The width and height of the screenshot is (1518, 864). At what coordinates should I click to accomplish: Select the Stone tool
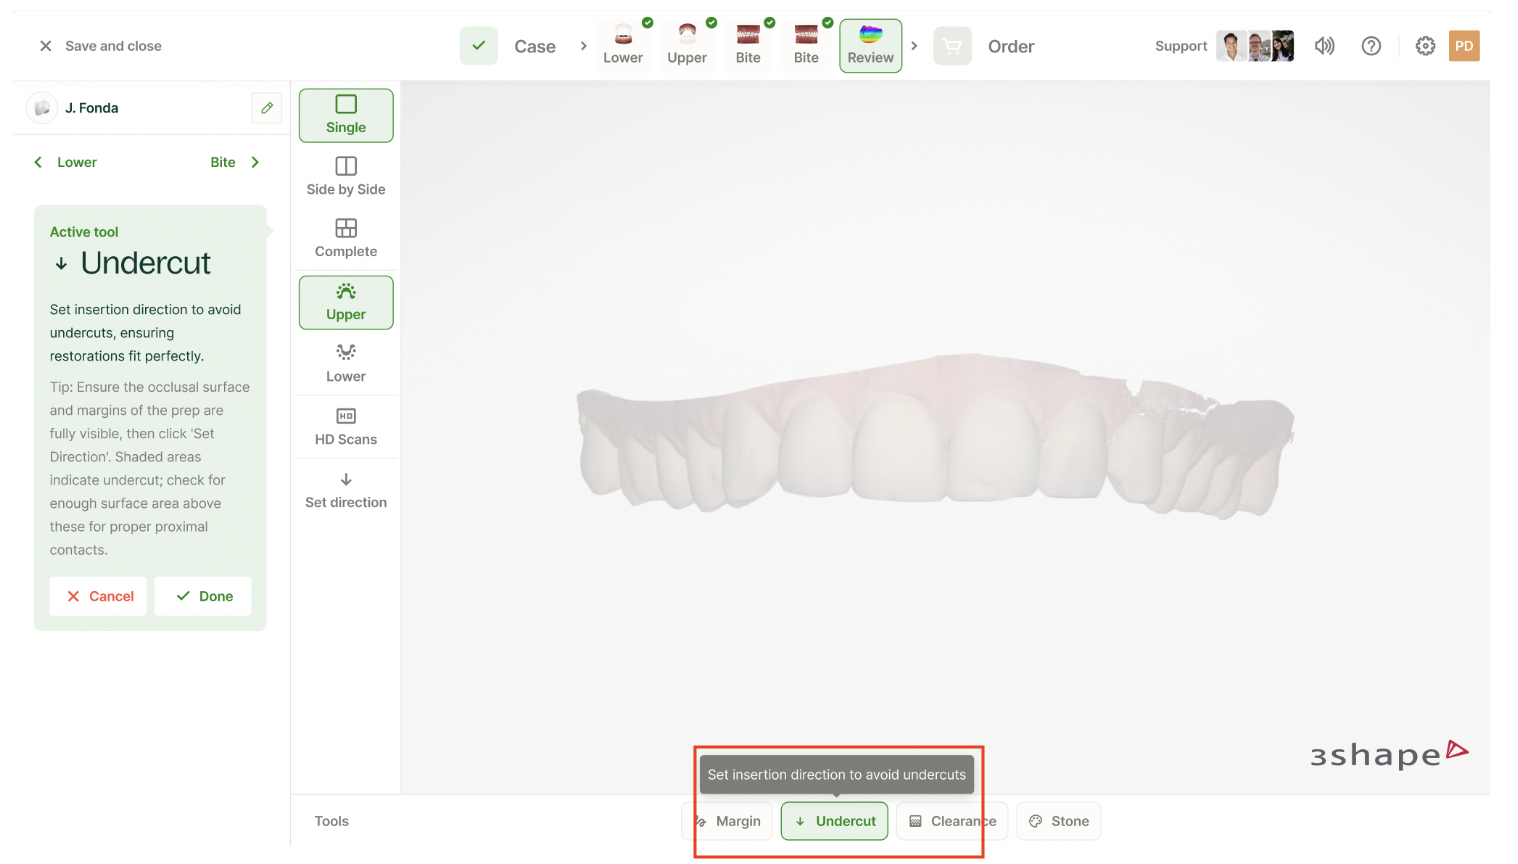click(x=1059, y=821)
